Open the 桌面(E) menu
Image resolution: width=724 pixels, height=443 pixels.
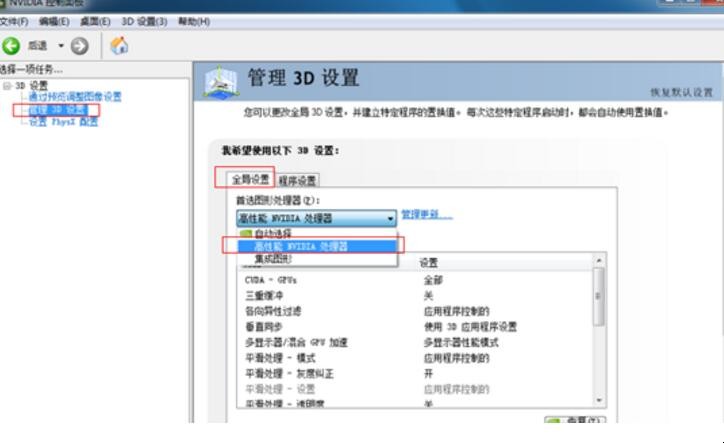pos(95,21)
